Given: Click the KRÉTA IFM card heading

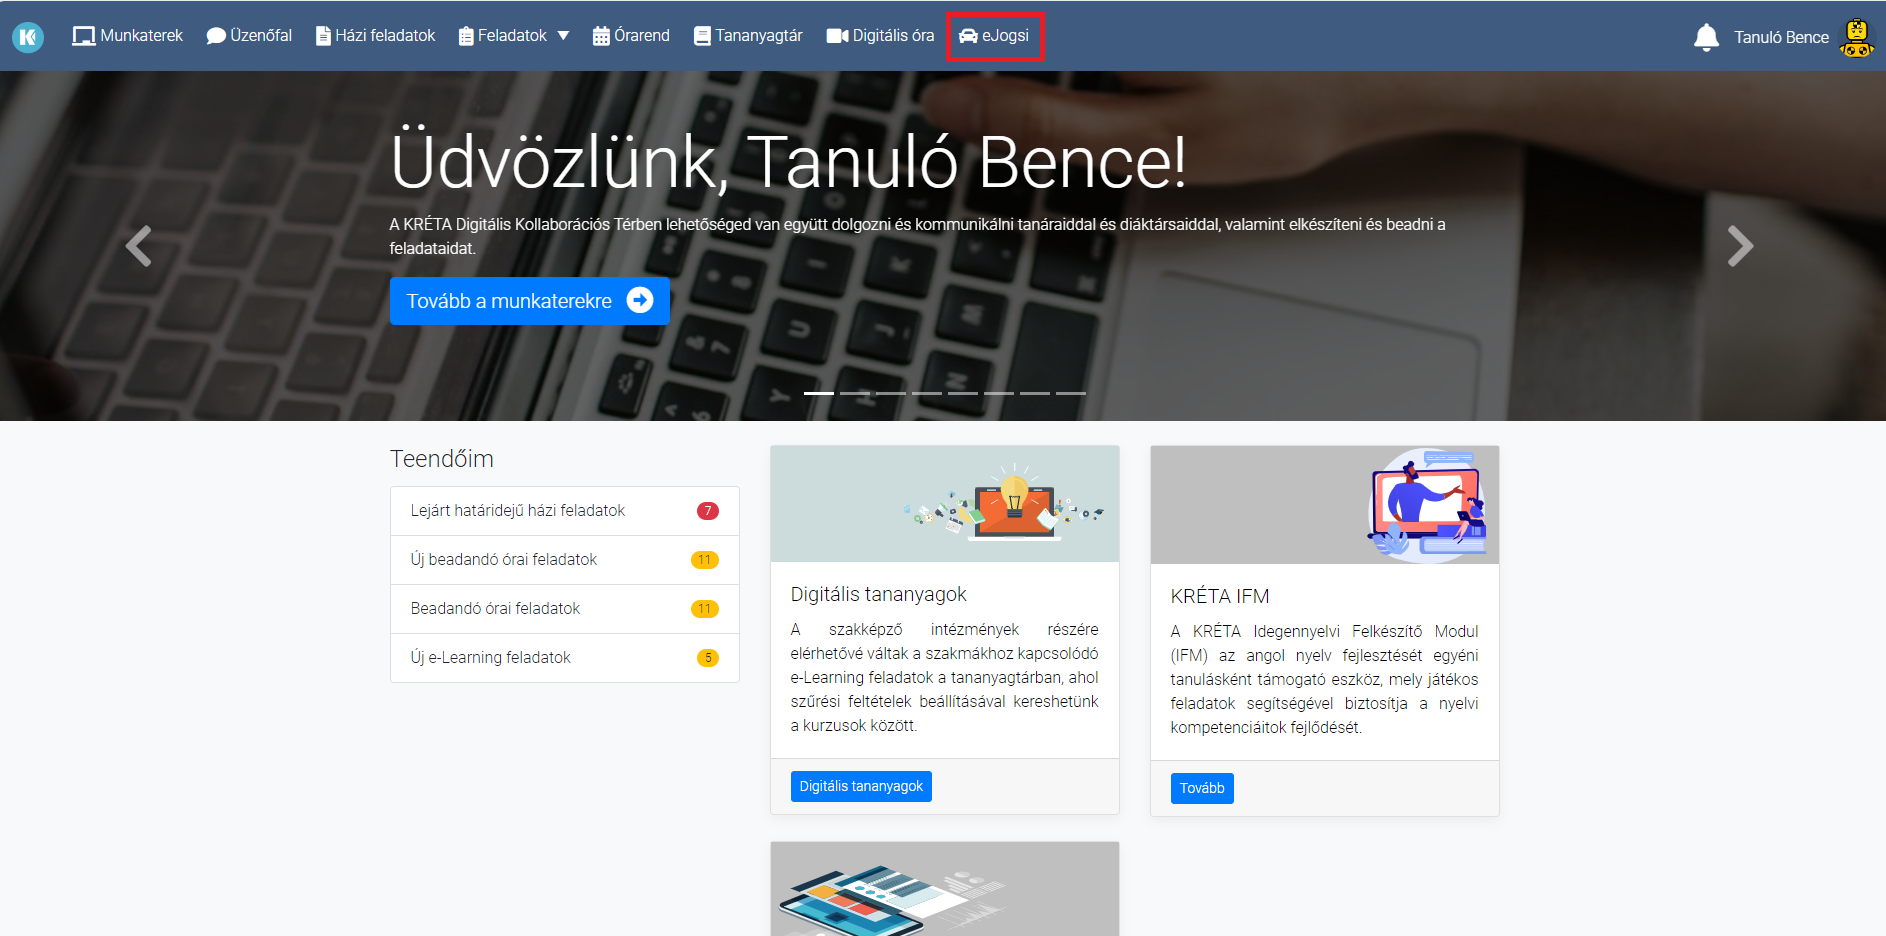Looking at the screenshot, I should coord(1220,596).
